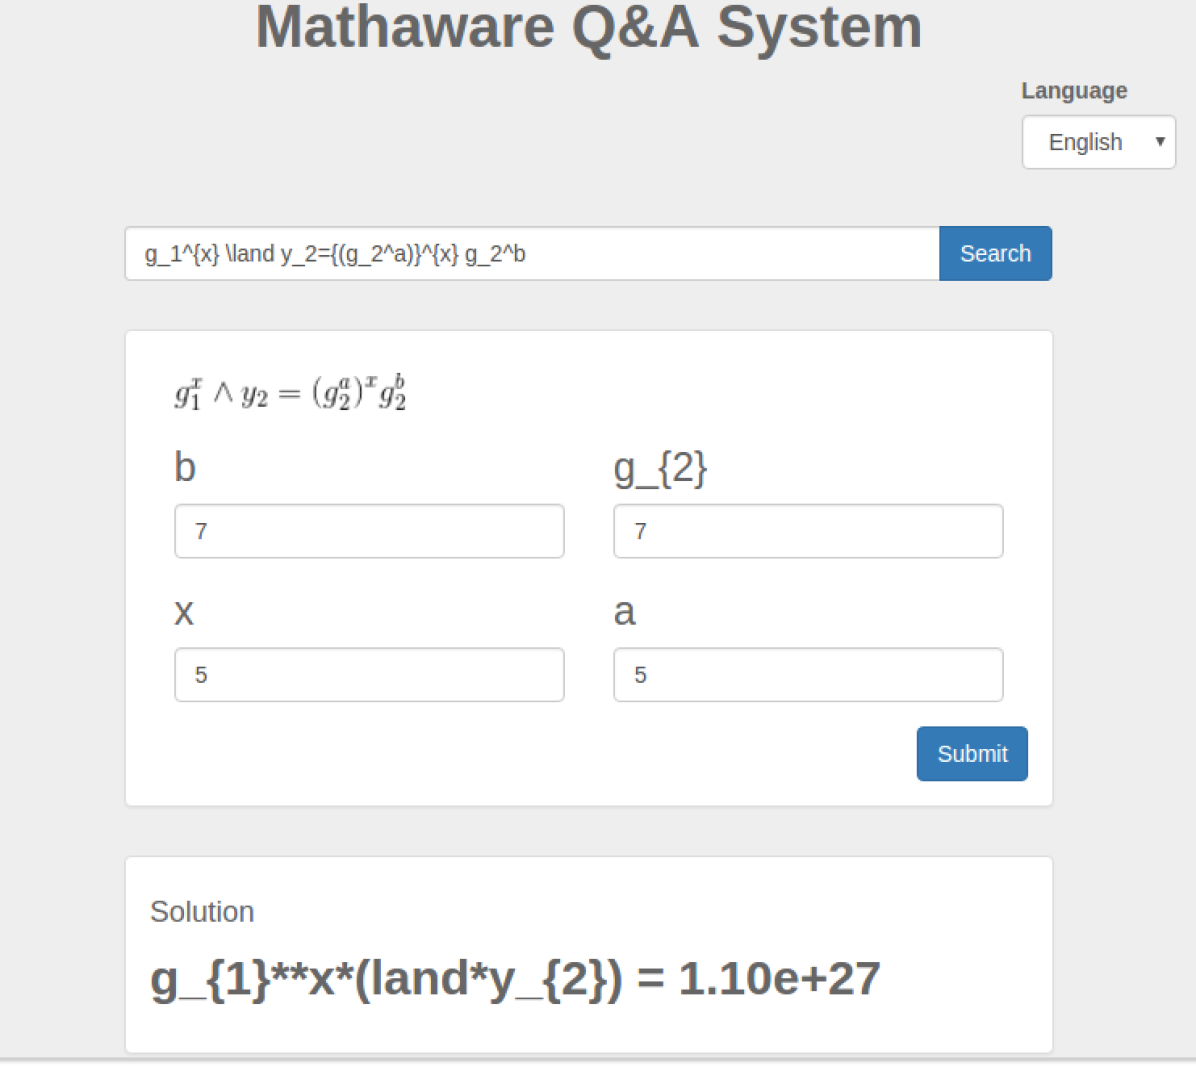The width and height of the screenshot is (1196, 1067).
Task: Click the rendered math formula
Action: click(290, 393)
